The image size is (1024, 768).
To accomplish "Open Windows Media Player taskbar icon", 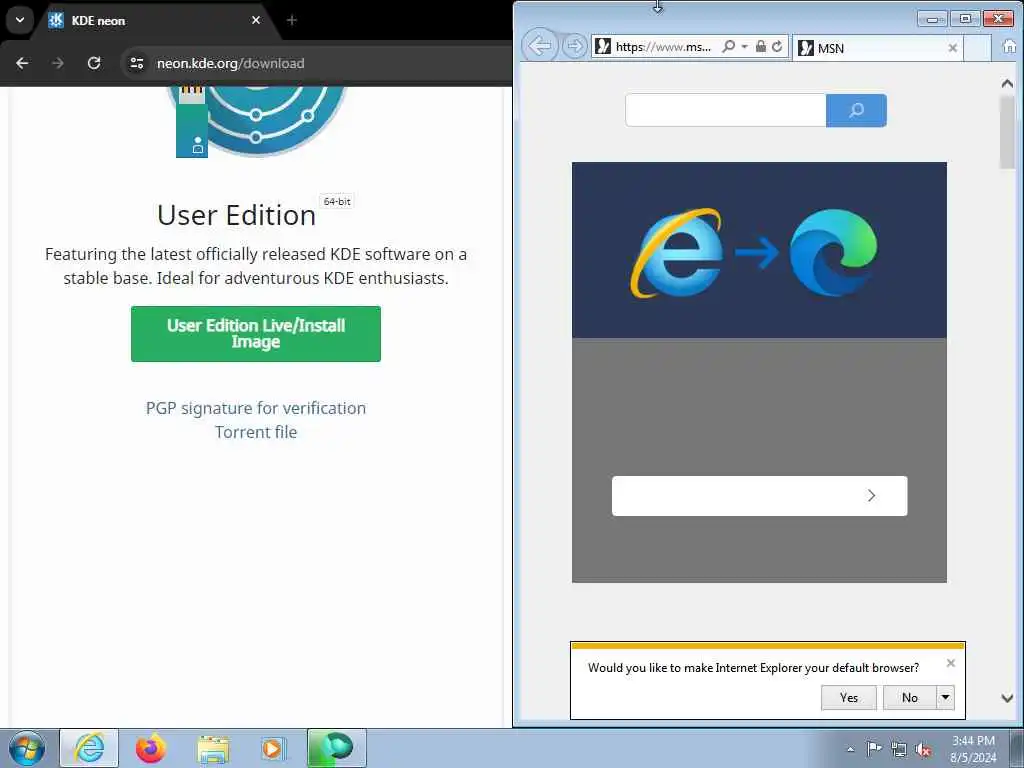I will pos(272,748).
